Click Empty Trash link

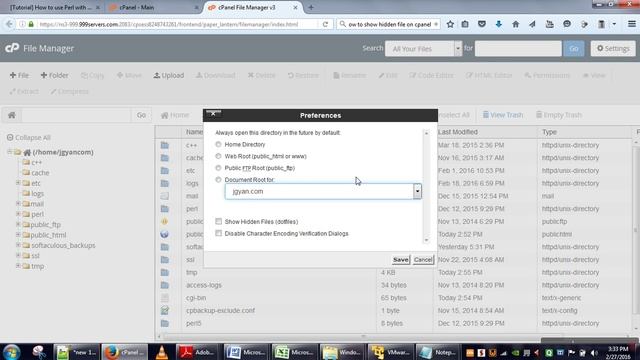coord(558,115)
